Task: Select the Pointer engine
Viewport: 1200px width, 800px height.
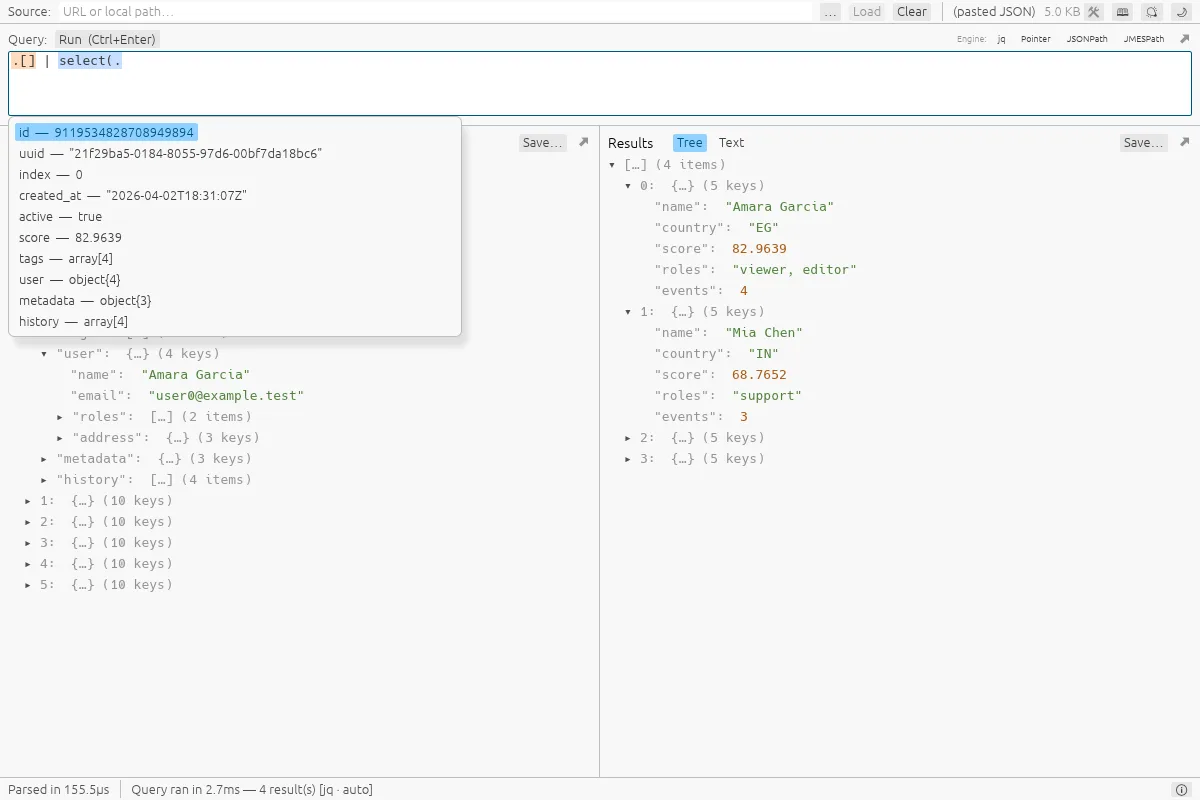Action: pos(1035,39)
